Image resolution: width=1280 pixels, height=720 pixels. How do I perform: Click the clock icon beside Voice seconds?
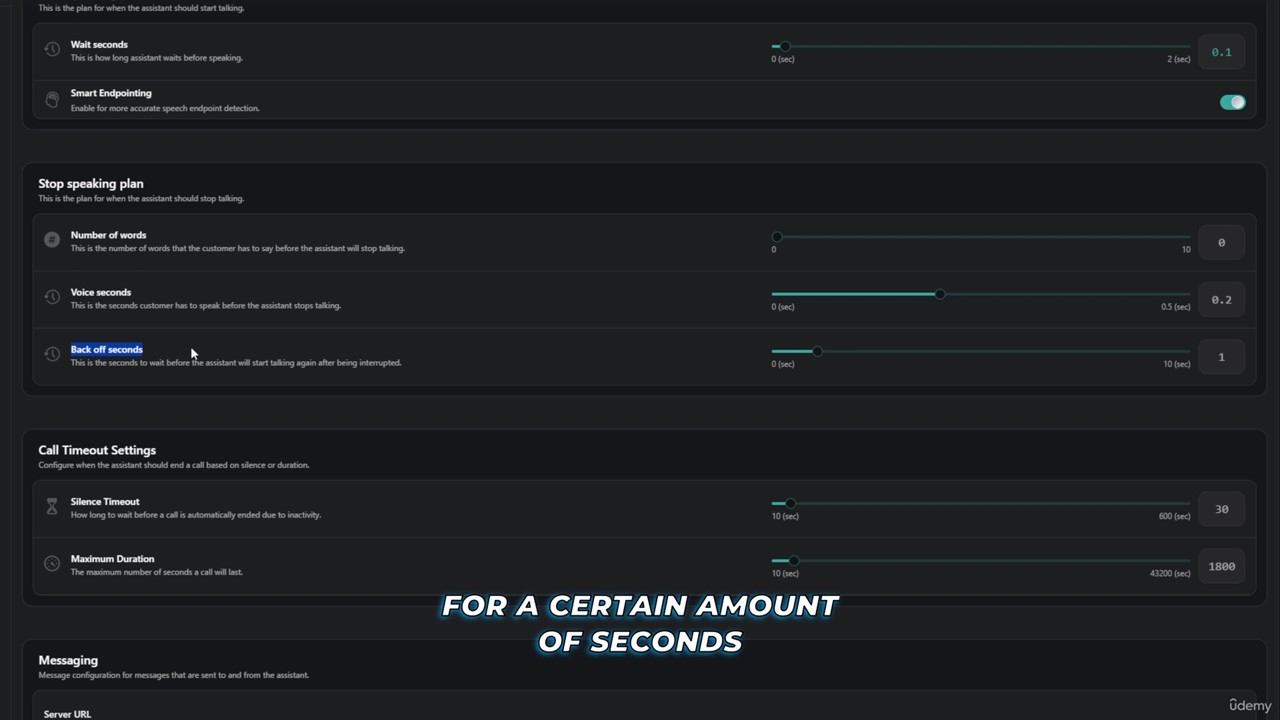tap(52, 297)
